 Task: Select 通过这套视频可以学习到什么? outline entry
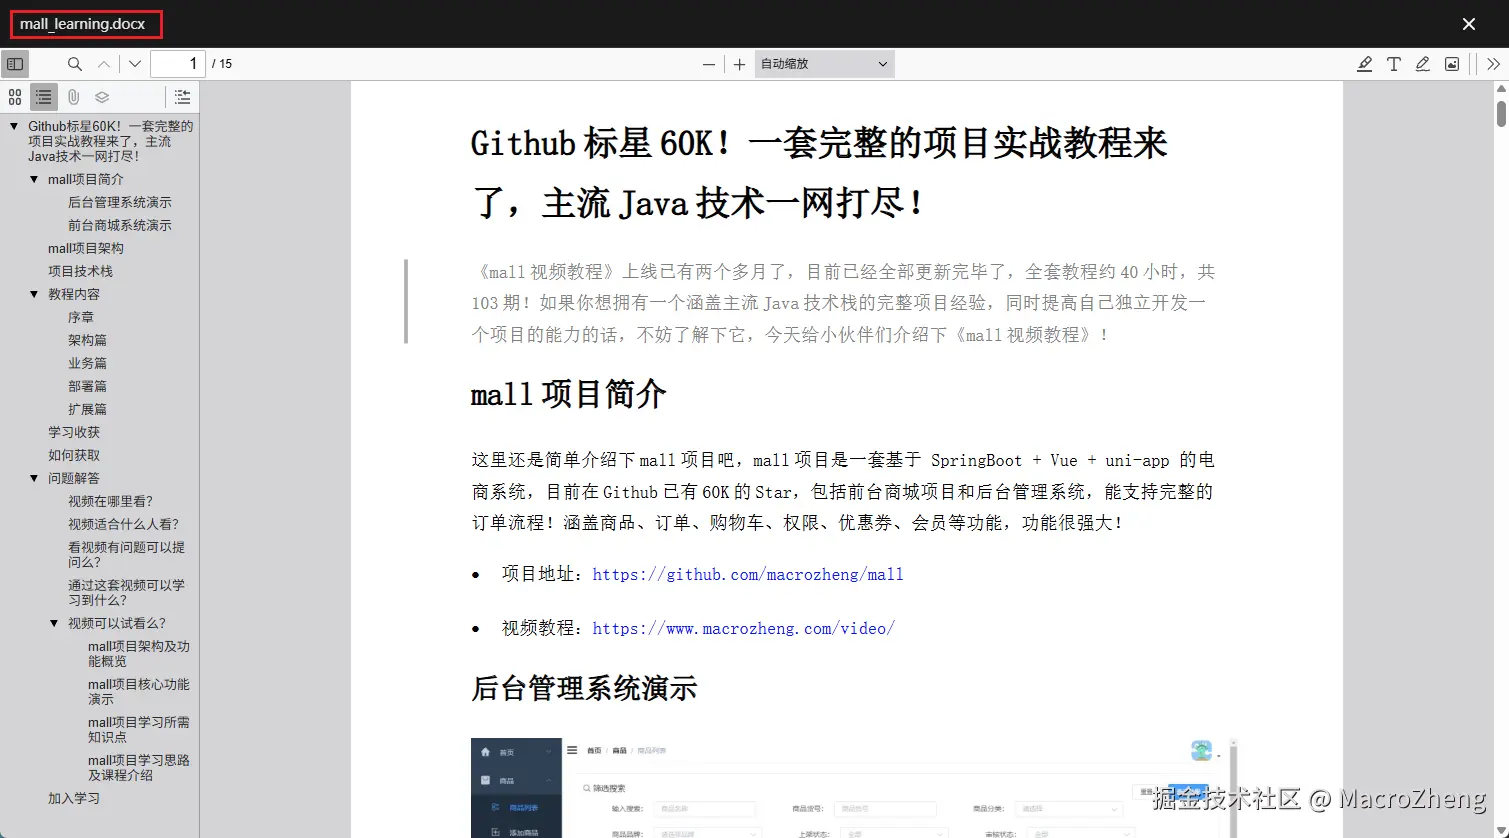coord(126,593)
